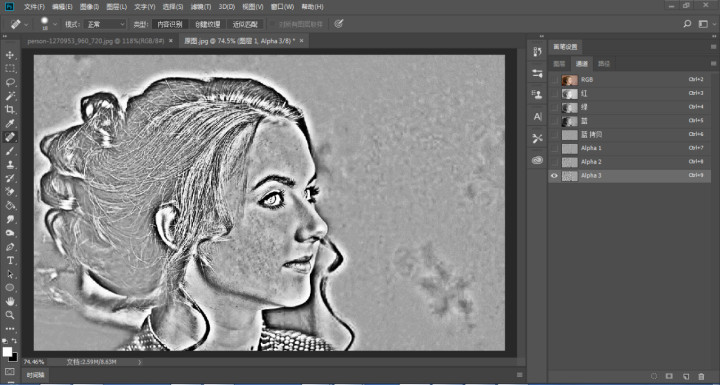The width and height of the screenshot is (720, 385).
Task: Show the 红 channel visibility
Action: (x=555, y=94)
